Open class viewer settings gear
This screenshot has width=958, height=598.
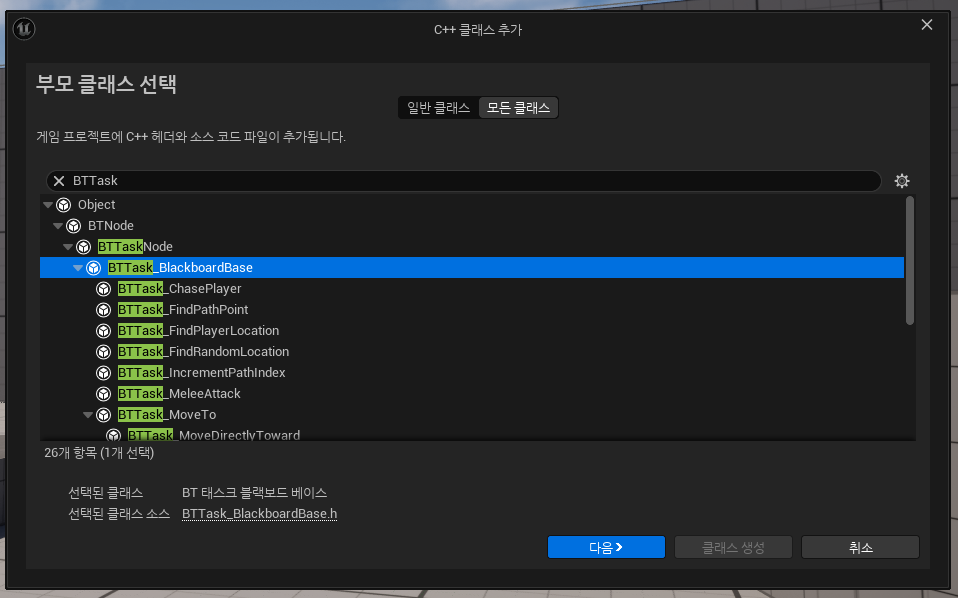tap(902, 181)
